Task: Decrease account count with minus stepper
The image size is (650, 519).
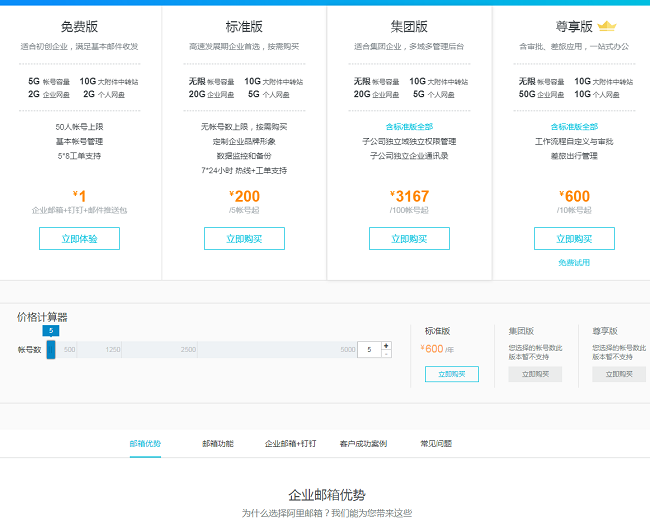Action: (x=386, y=354)
